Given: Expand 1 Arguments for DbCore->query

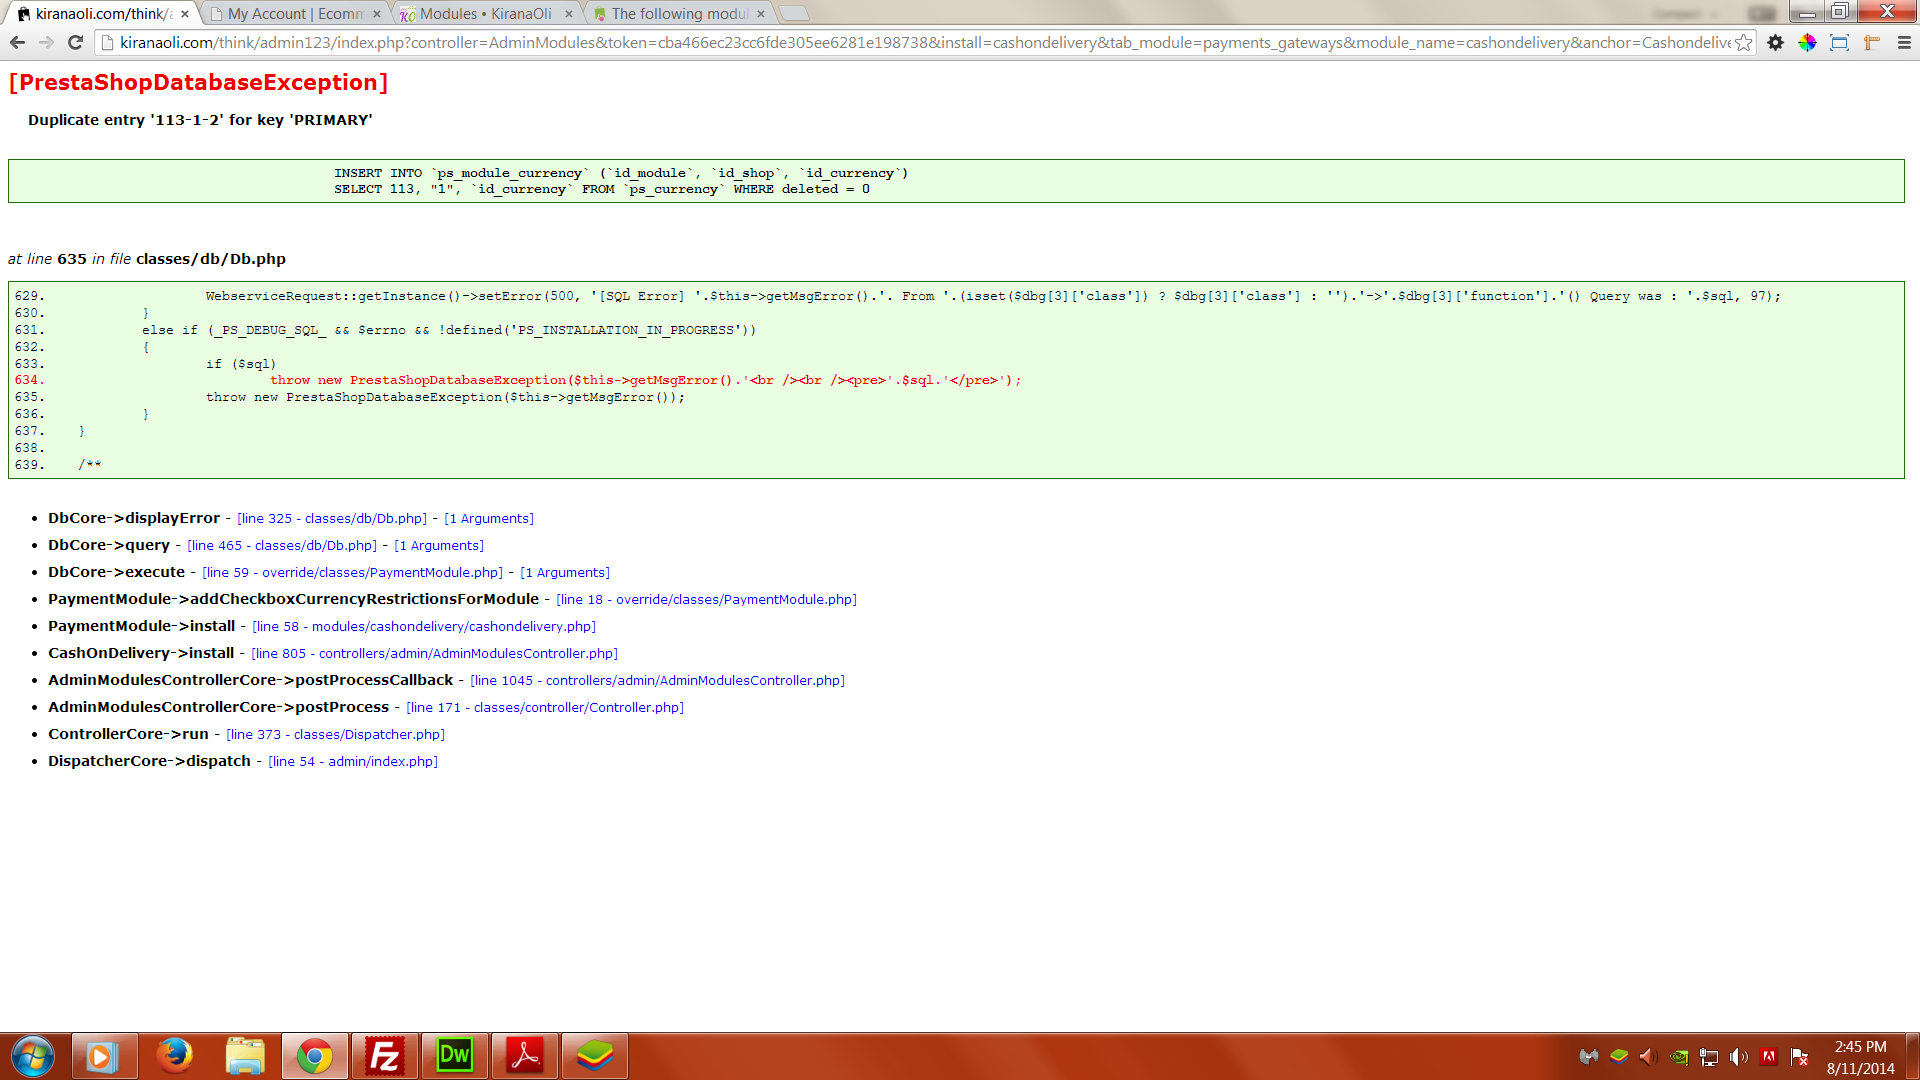Looking at the screenshot, I should 439,546.
